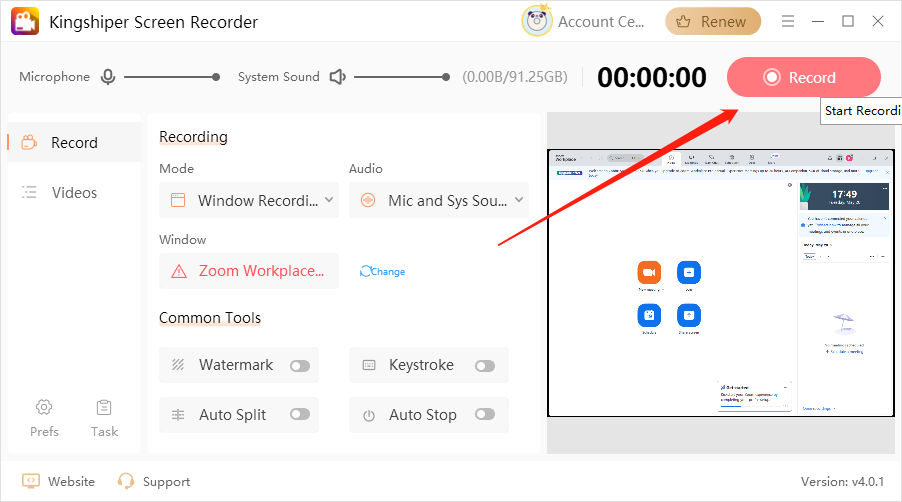
Task: Click the warning triangle beside Zoom Workplace
Action: 179,271
